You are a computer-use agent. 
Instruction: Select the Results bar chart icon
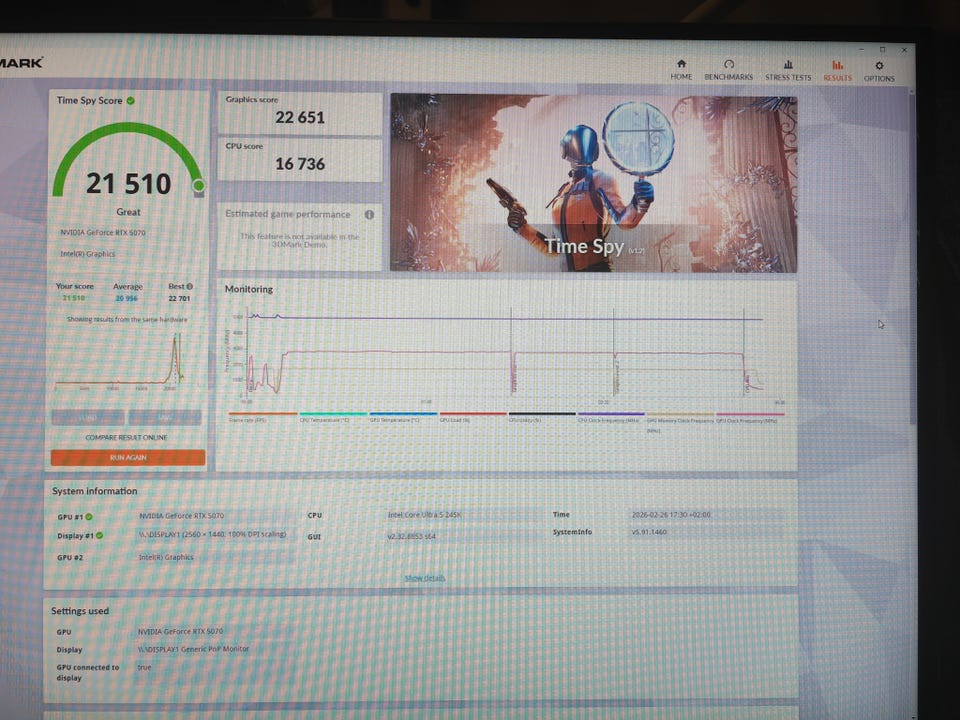click(837, 65)
